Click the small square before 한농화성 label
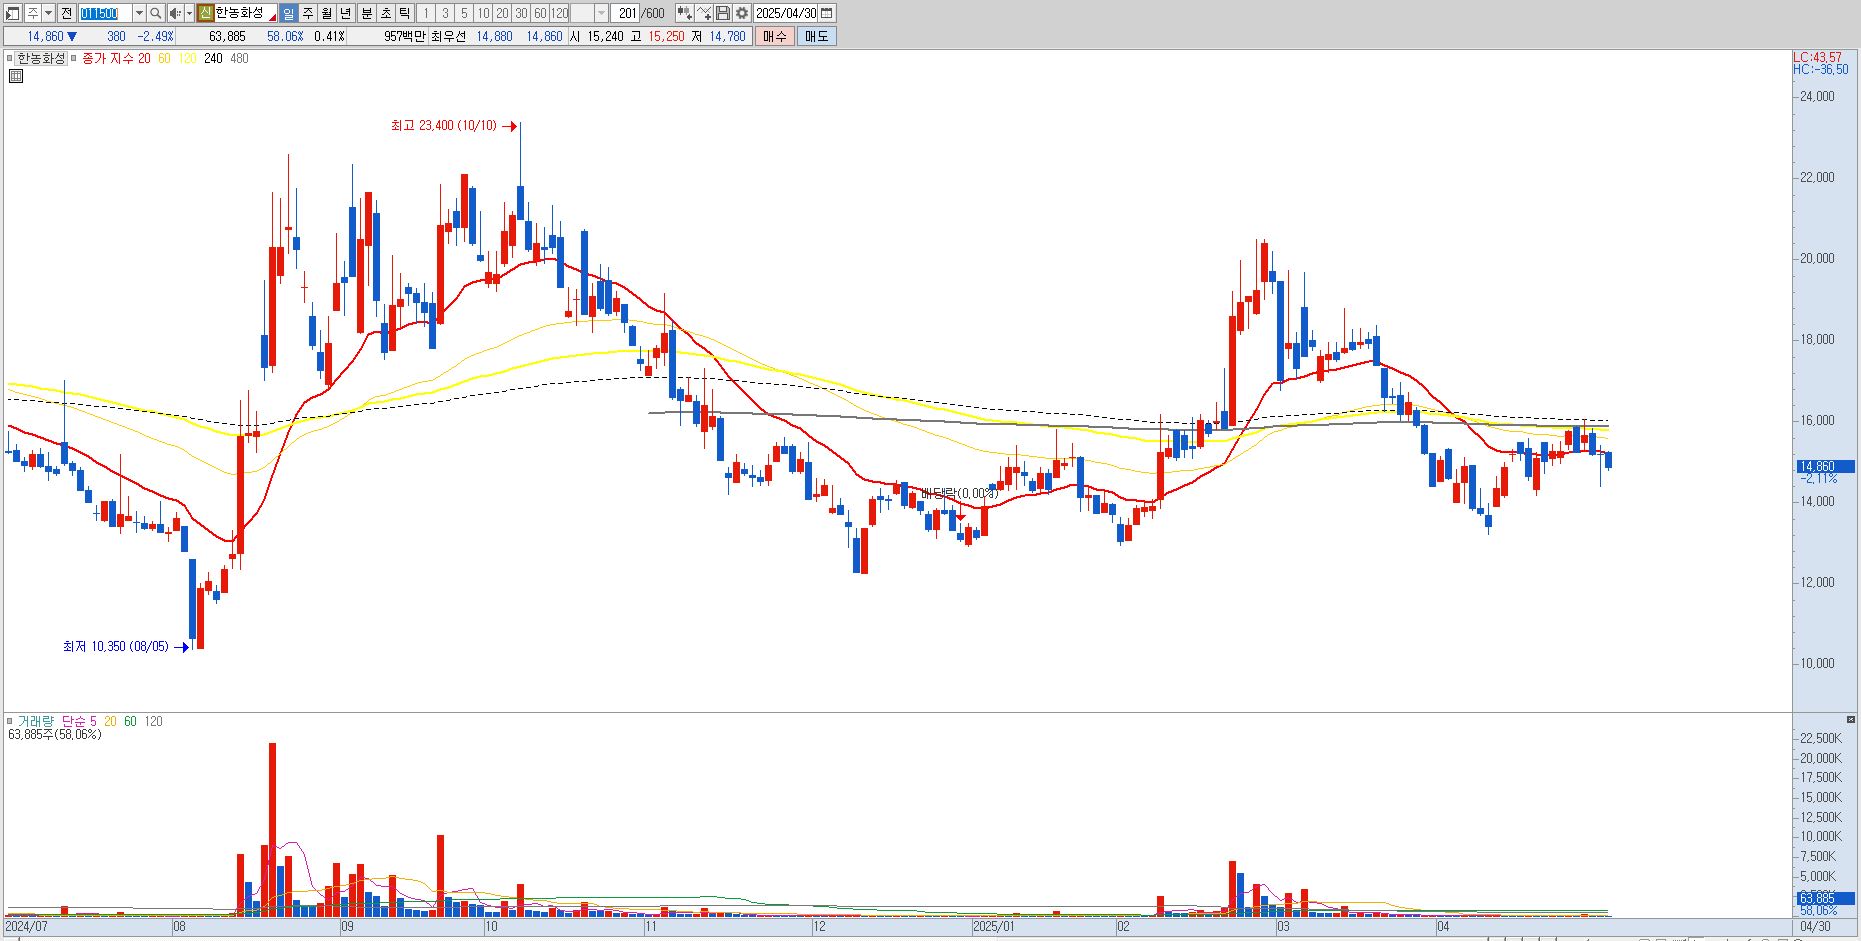The height and width of the screenshot is (941, 1861). pos(10,58)
